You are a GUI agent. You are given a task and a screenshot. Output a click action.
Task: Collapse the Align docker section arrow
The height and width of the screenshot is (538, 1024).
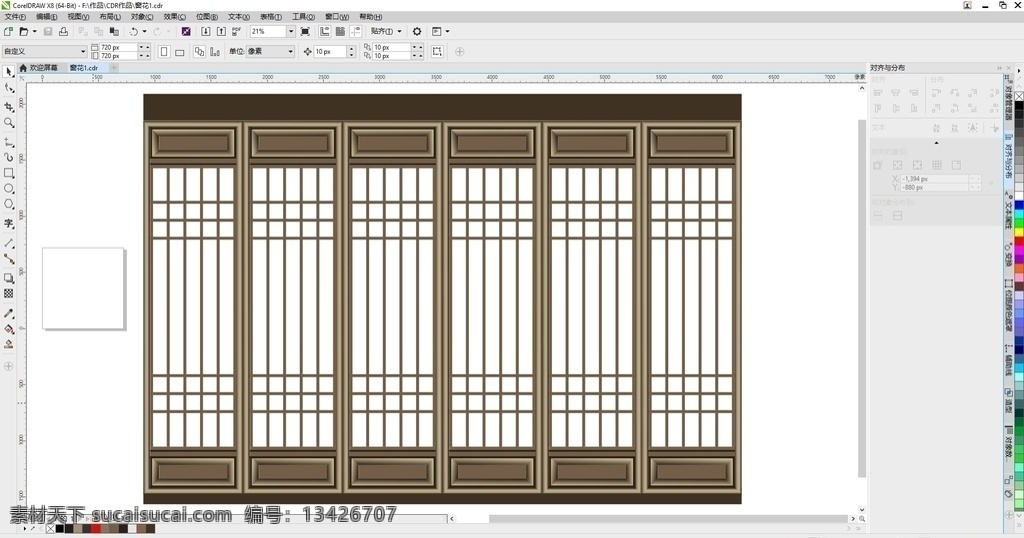coord(936,142)
